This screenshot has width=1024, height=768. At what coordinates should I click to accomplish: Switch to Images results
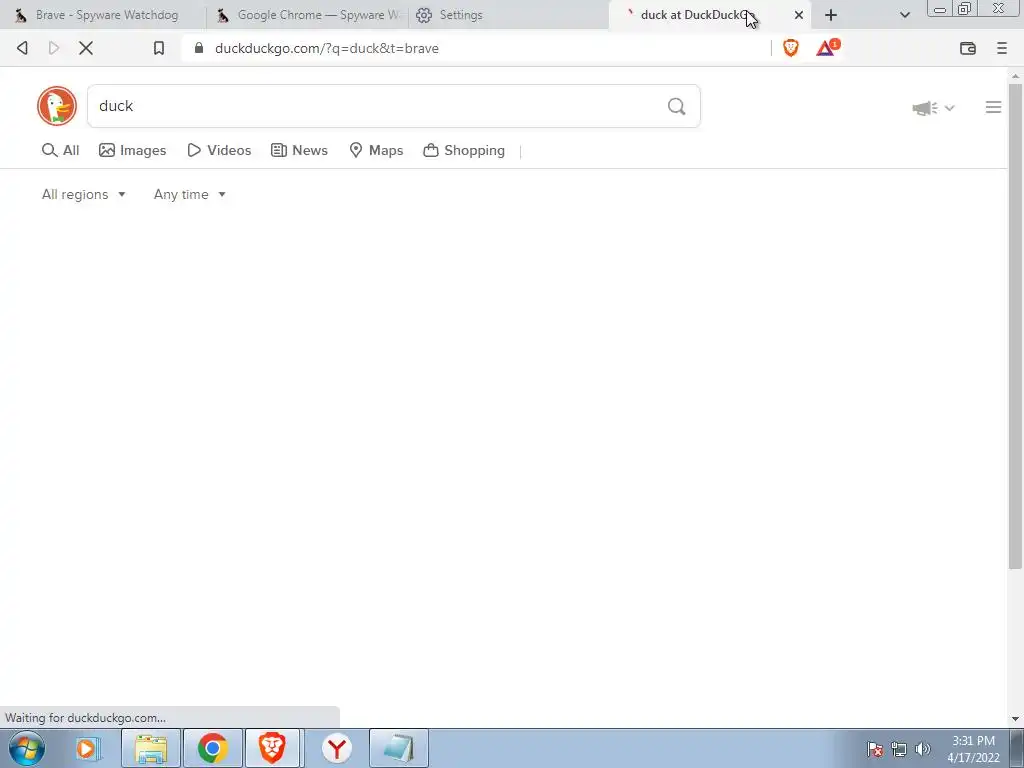click(133, 150)
